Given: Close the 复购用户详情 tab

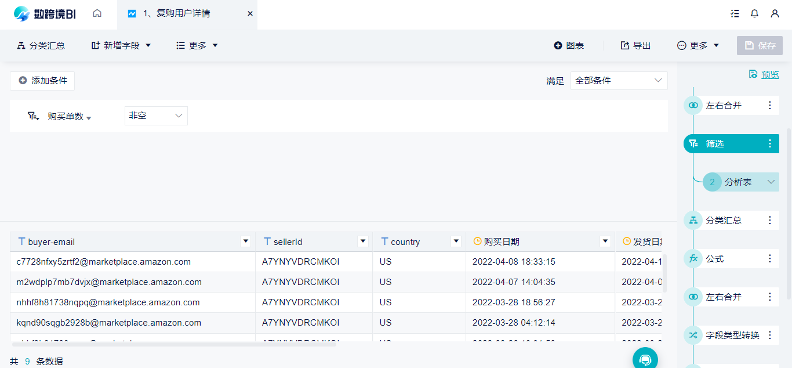Looking at the screenshot, I should pyautogui.click(x=250, y=14).
